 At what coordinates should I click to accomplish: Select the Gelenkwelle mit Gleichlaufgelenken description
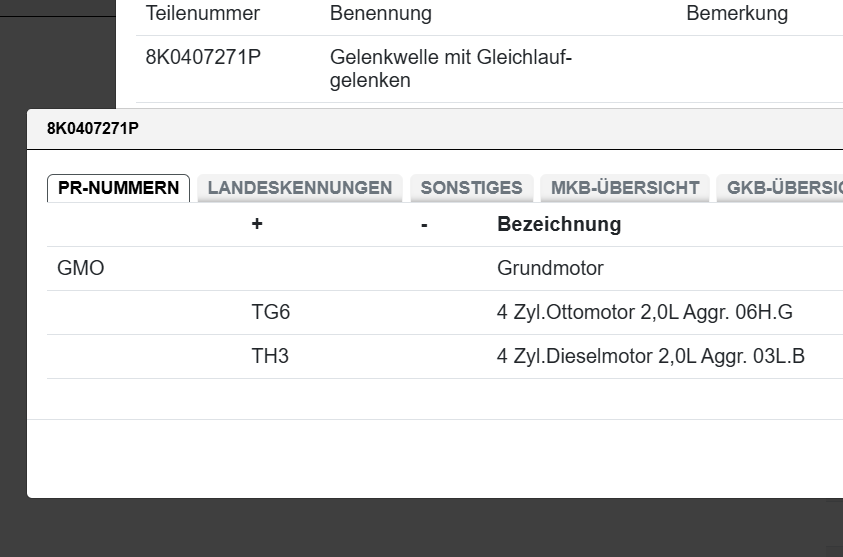[450, 69]
